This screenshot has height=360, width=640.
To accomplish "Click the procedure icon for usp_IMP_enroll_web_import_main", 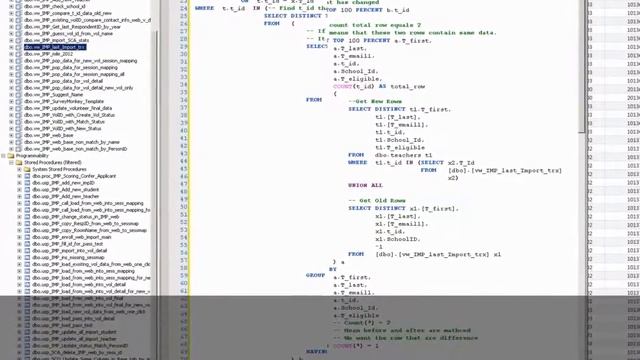I will coord(27,237).
